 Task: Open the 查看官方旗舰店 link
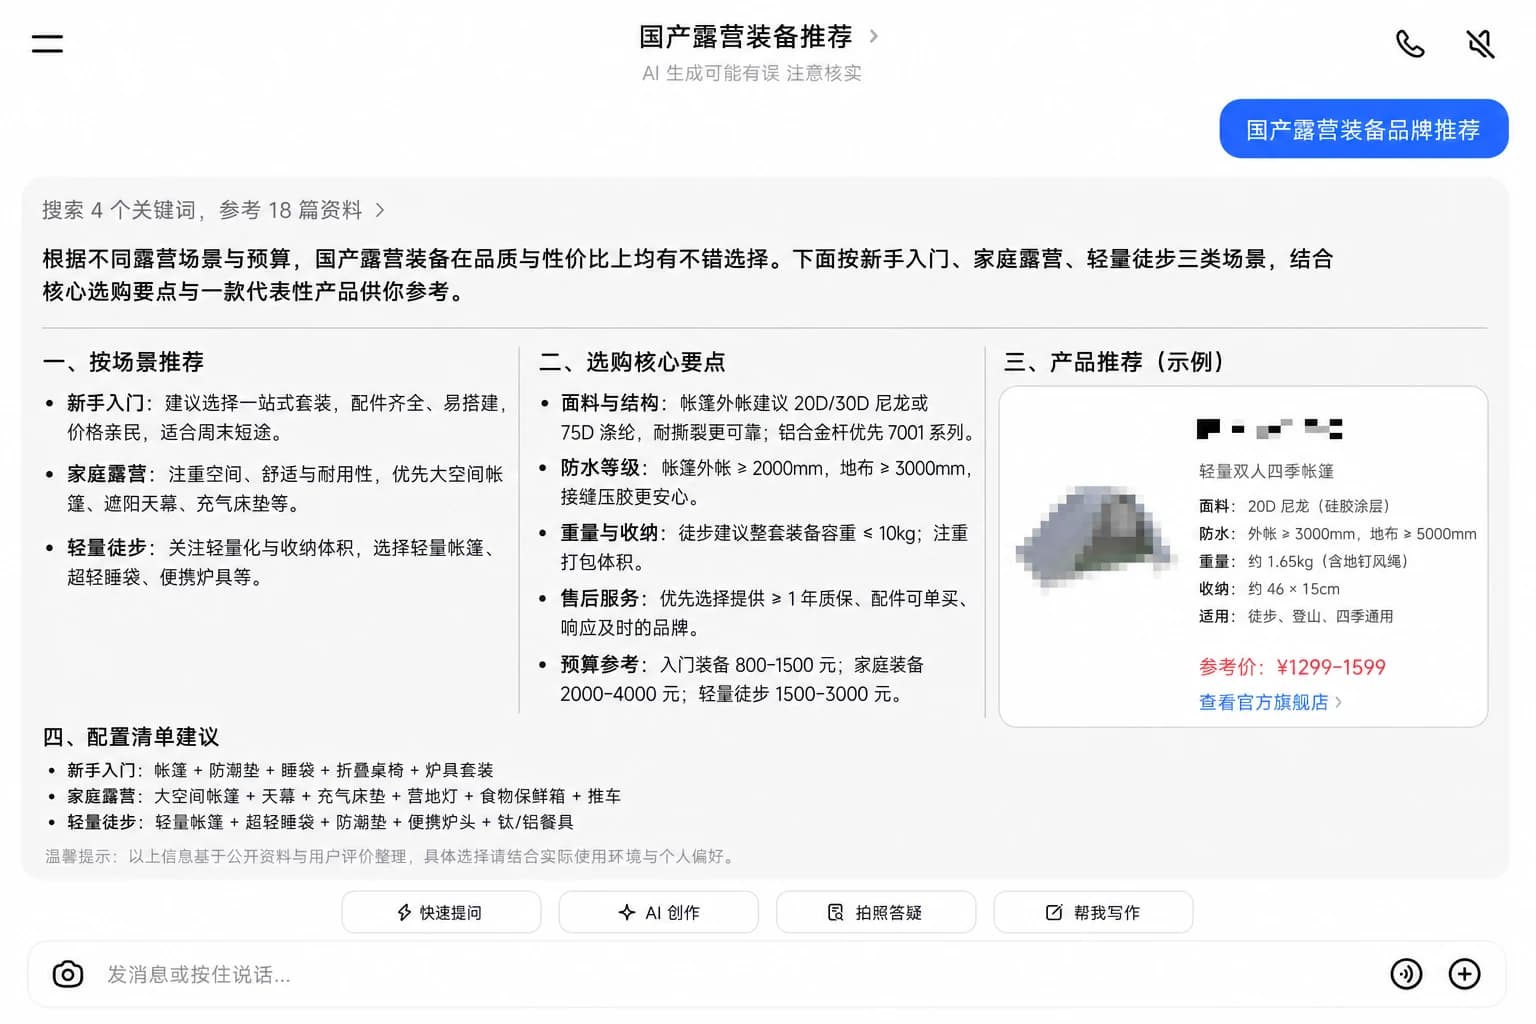(1270, 702)
